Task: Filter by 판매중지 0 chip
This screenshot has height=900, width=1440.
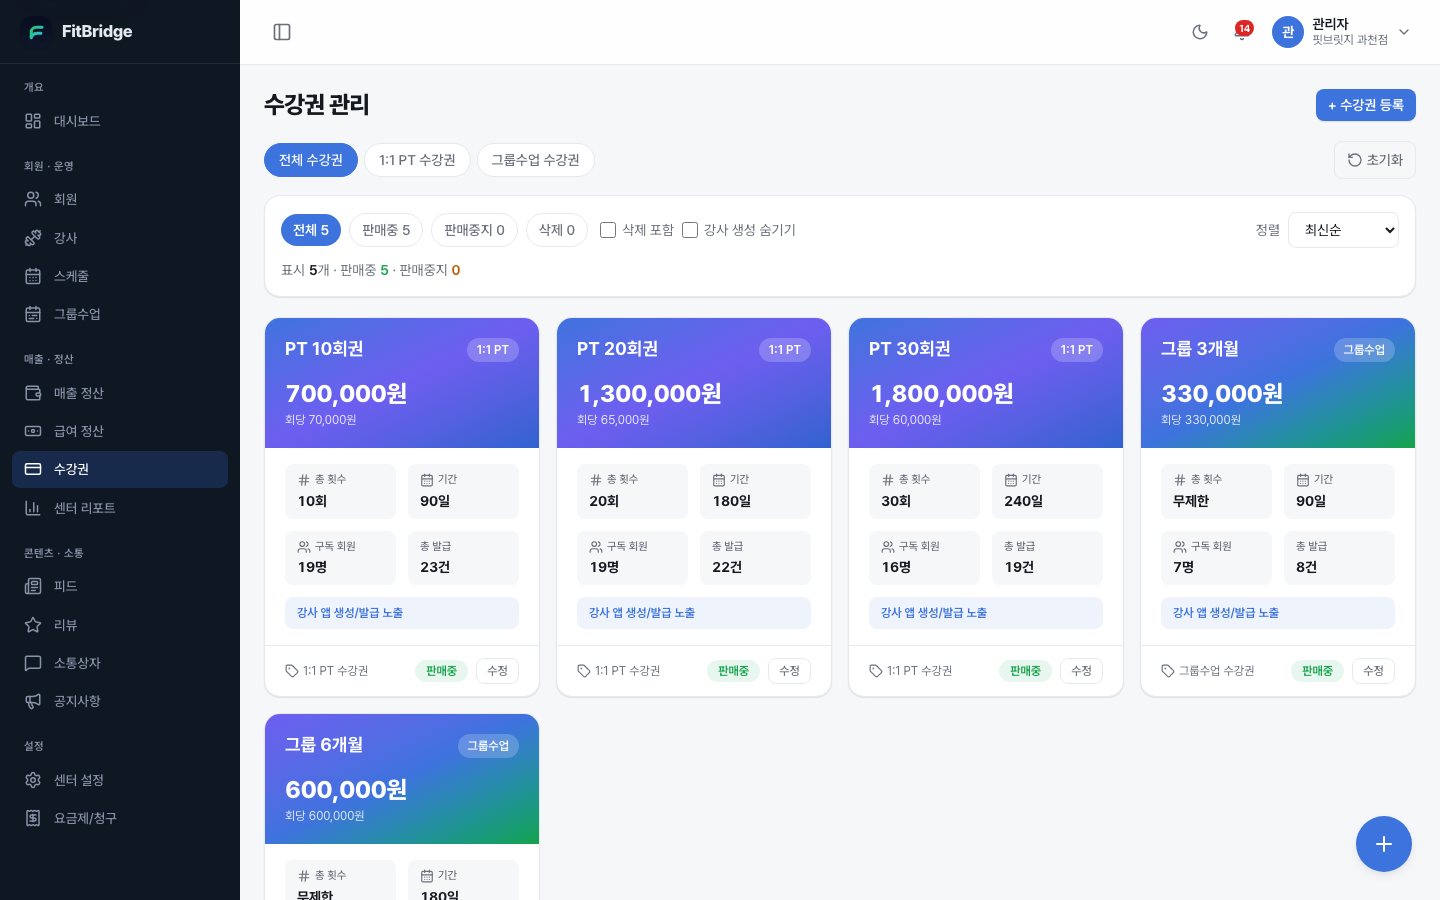Action: click(474, 230)
